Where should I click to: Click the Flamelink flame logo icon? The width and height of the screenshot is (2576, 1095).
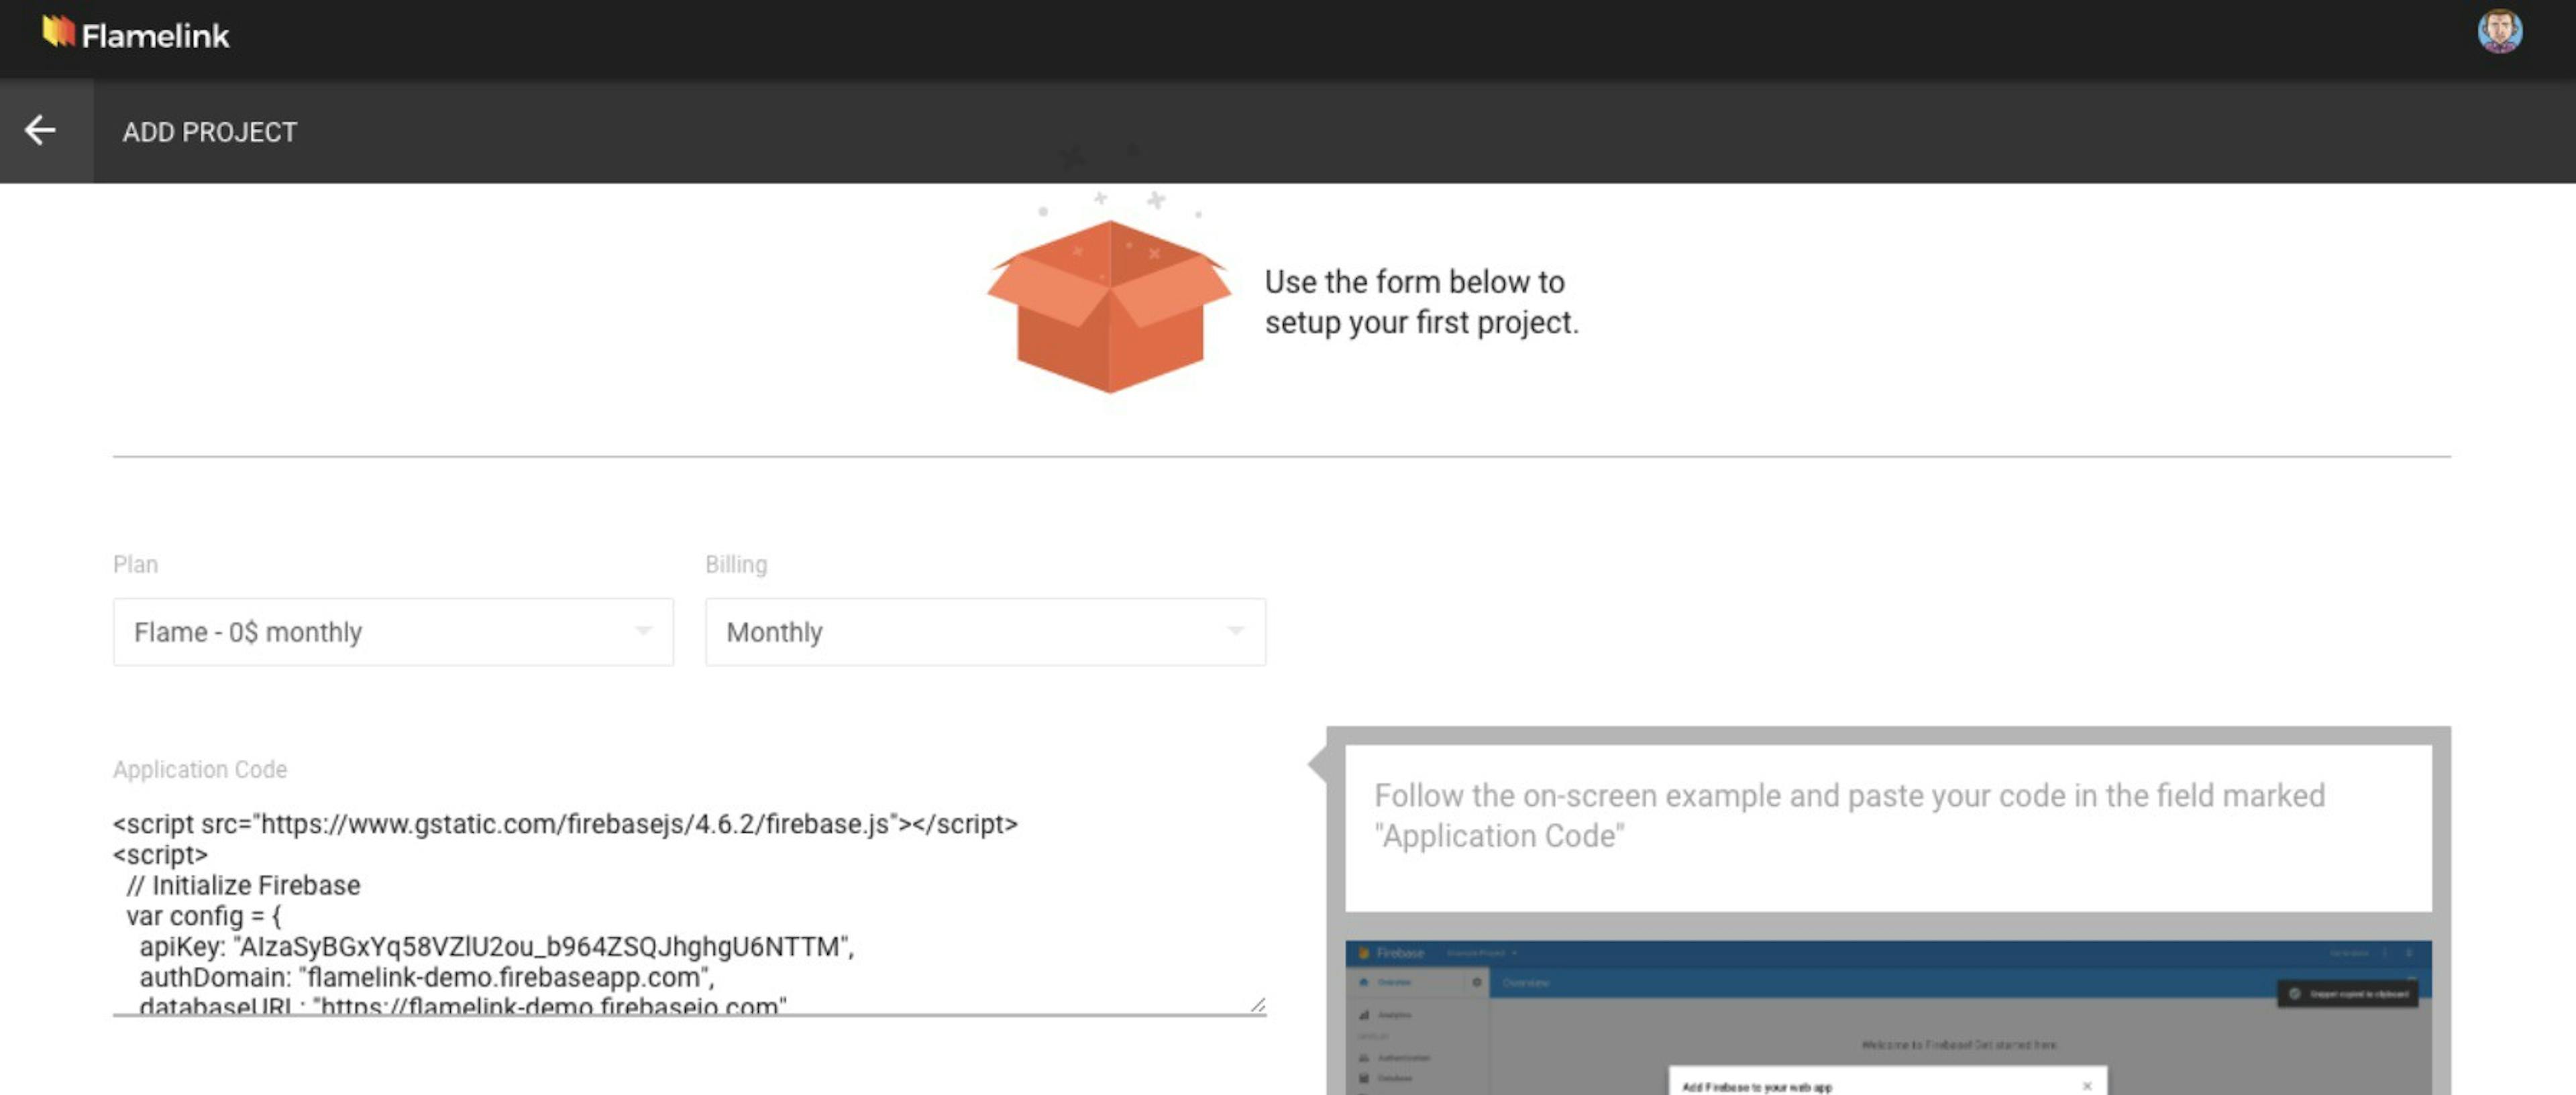(x=59, y=32)
